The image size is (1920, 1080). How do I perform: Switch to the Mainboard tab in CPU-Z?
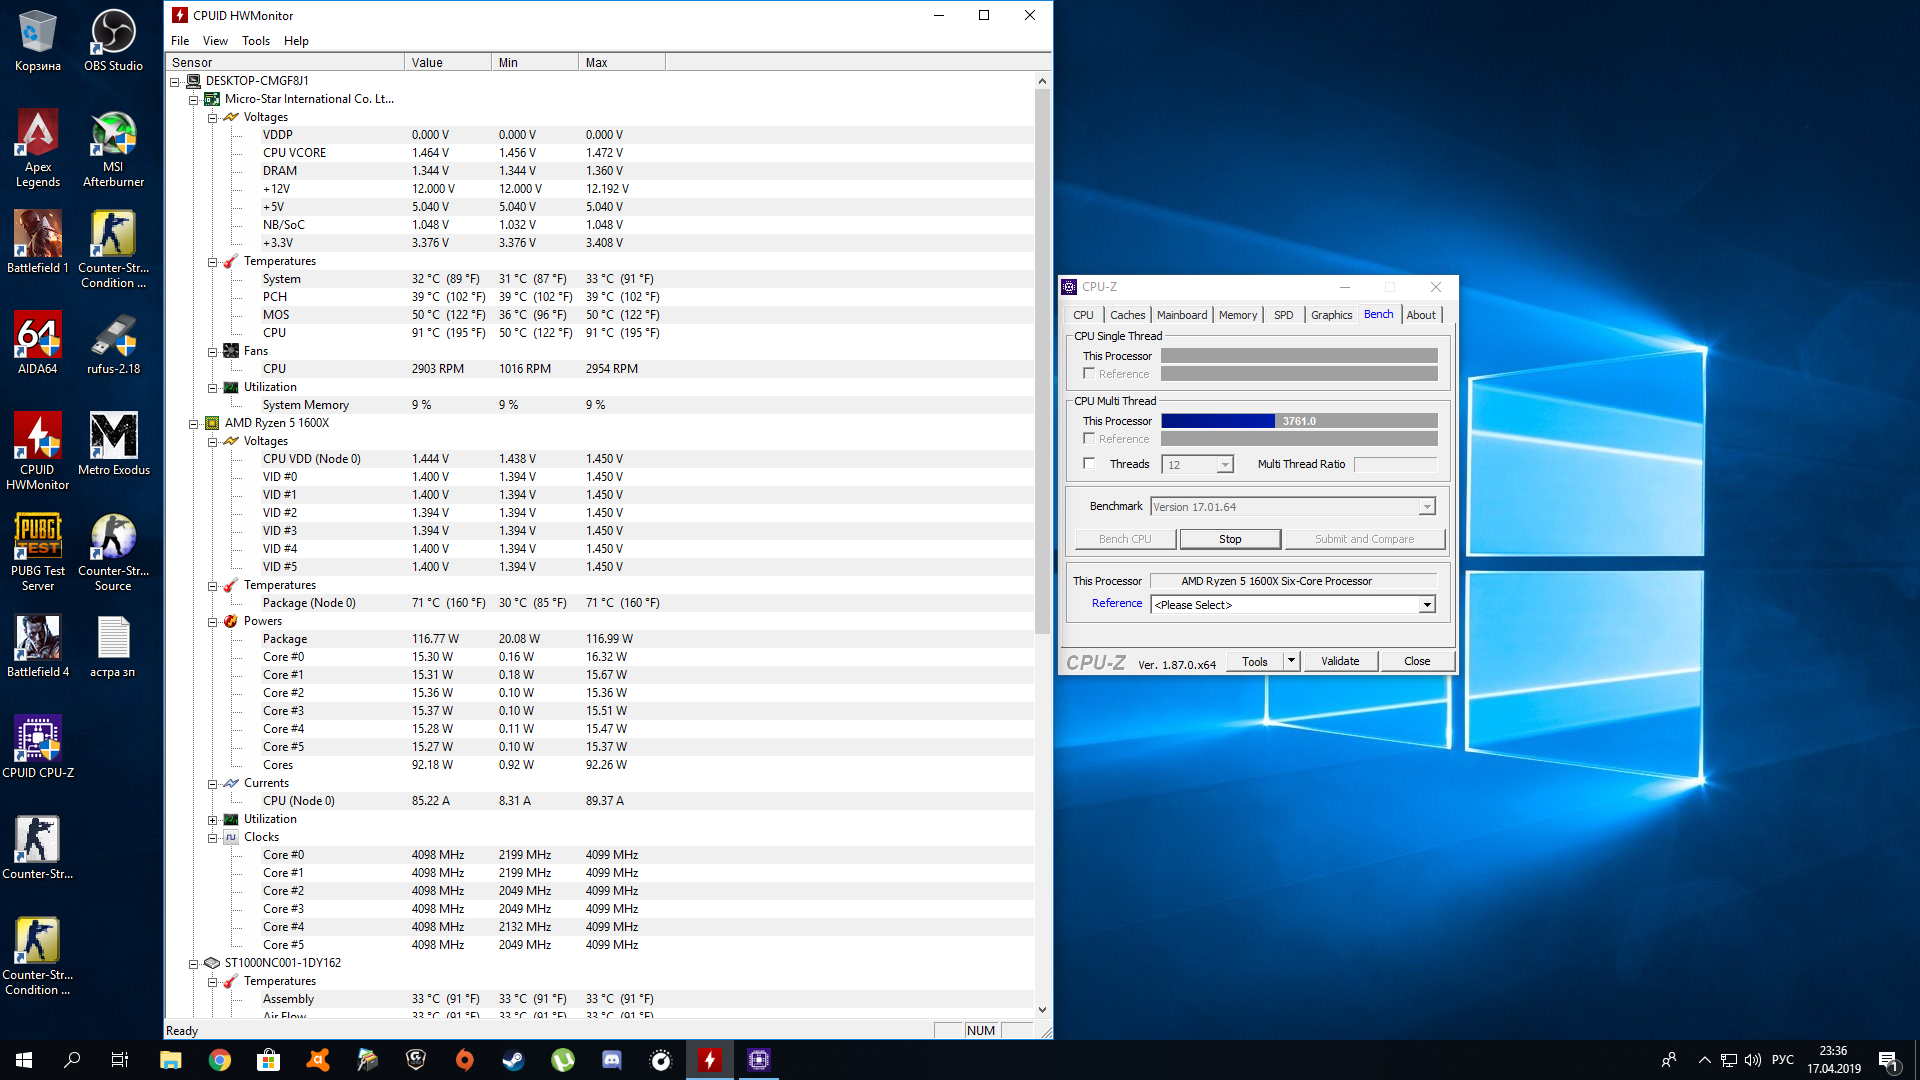point(1181,315)
